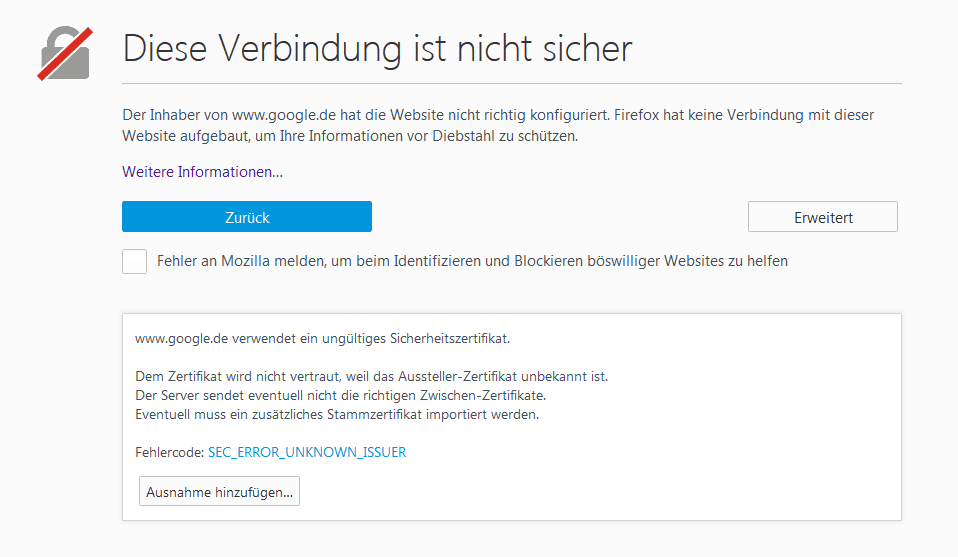The image size is (958, 557).
Task: Click line 'Dem Zertifikat wird nicht vertraut'
Action: pos(371,376)
